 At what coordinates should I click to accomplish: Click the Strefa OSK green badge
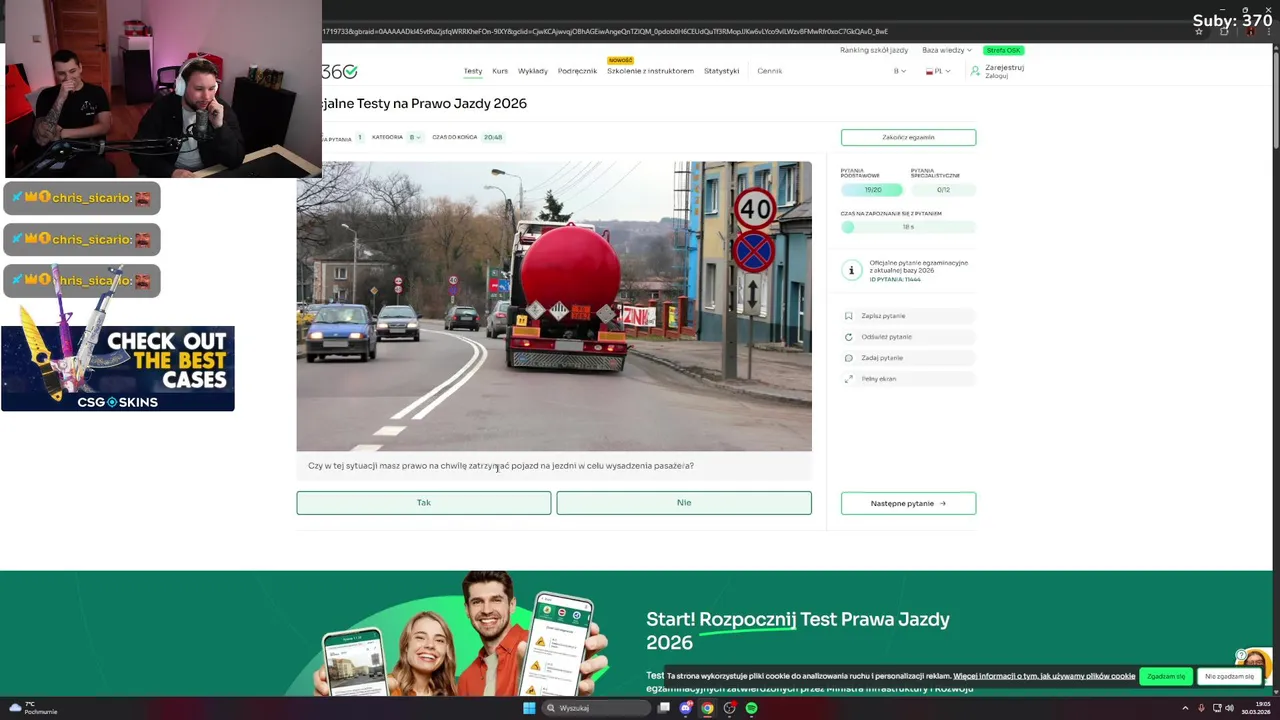click(x=1003, y=50)
